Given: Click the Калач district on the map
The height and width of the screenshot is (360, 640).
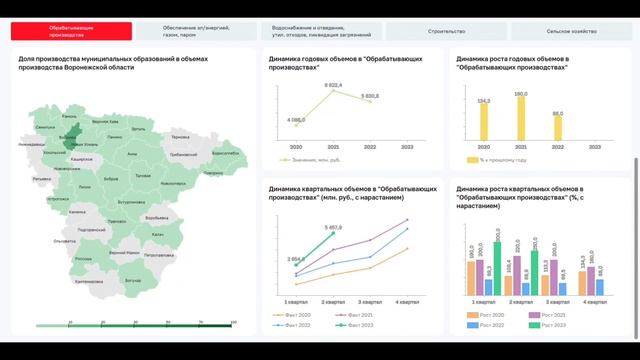Looking at the screenshot, I should point(157,235).
